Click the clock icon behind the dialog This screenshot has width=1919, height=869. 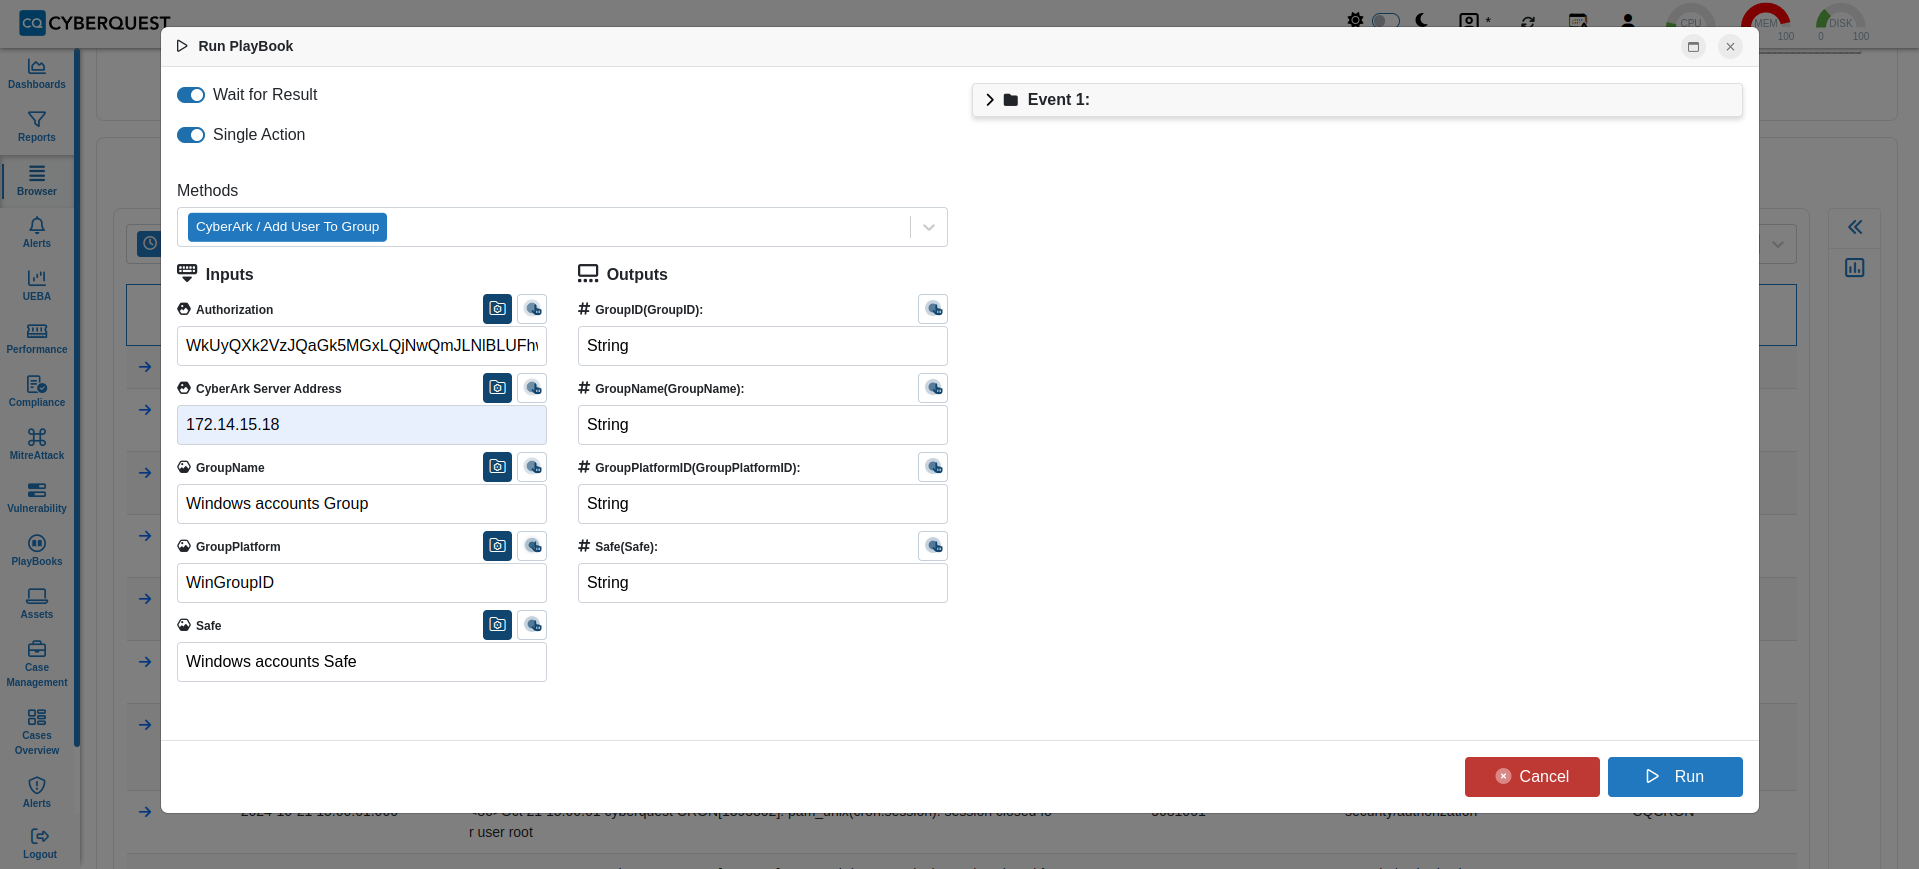tap(149, 243)
